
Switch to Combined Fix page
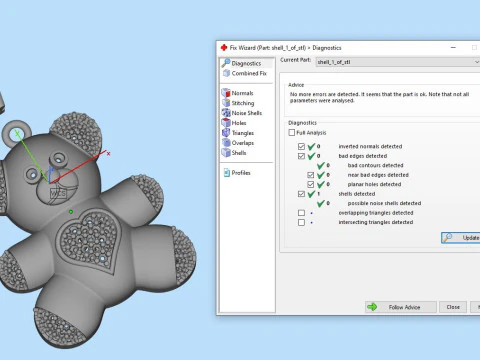(x=247, y=73)
